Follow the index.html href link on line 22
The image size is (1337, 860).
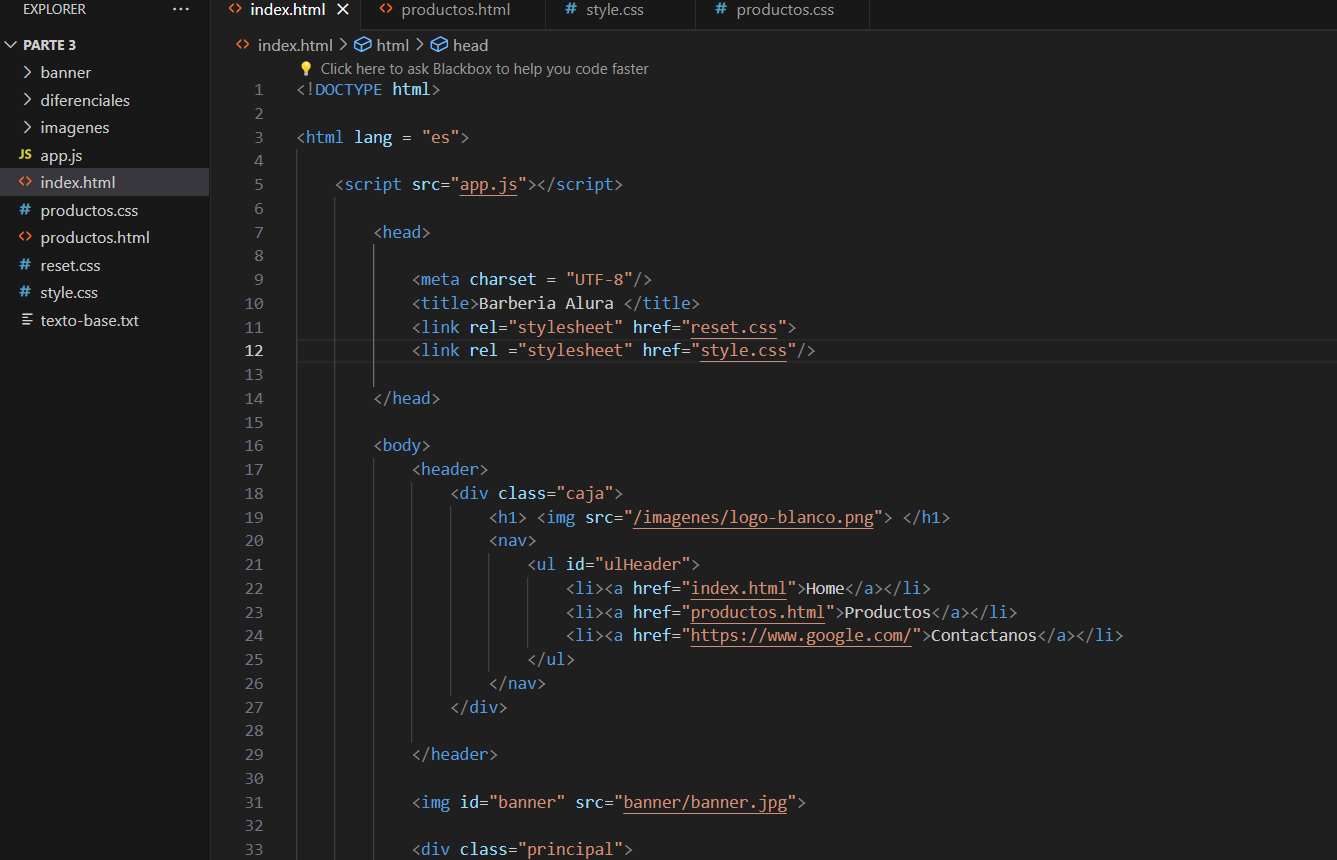click(x=738, y=589)
